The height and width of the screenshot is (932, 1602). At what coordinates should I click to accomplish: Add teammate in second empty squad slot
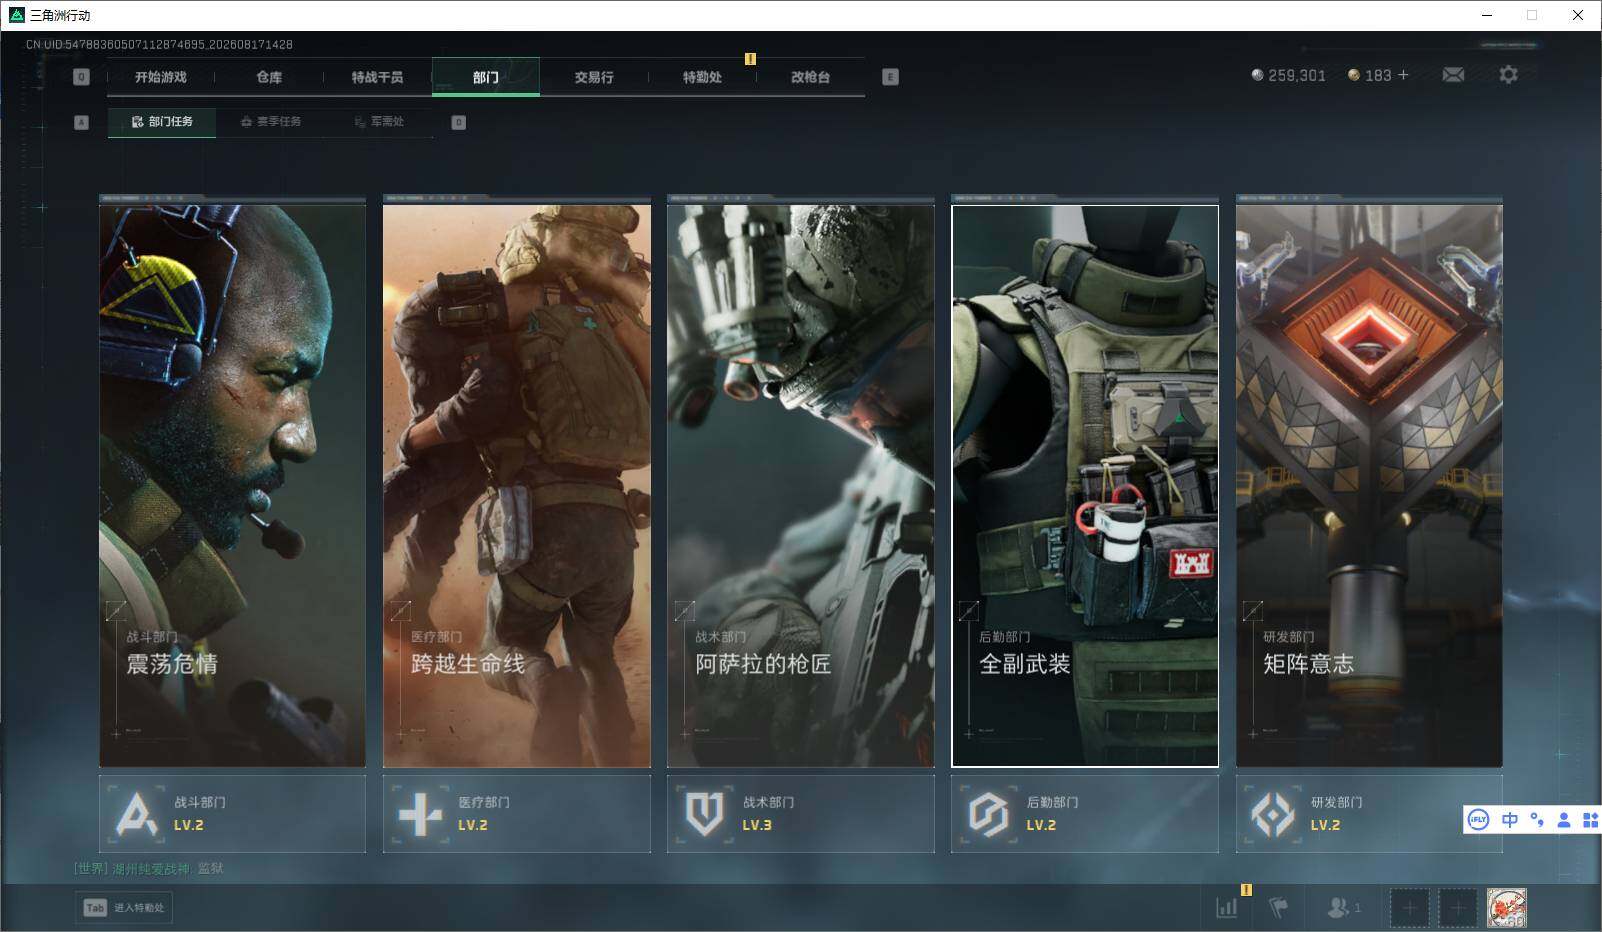click(1458, 908)
